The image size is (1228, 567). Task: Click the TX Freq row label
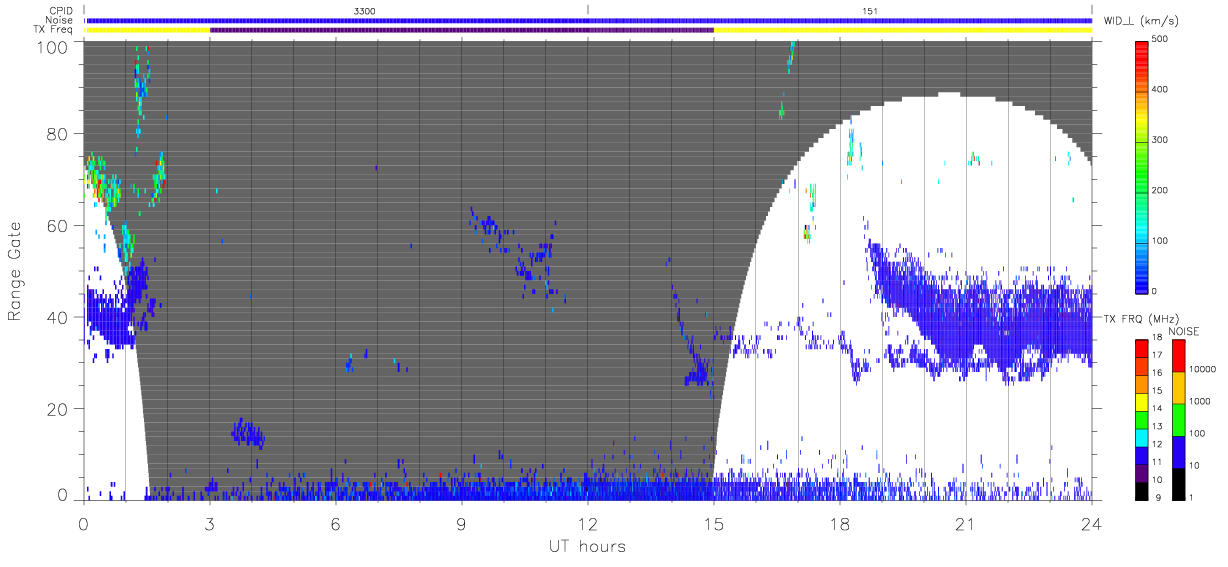tap(54, 30)
